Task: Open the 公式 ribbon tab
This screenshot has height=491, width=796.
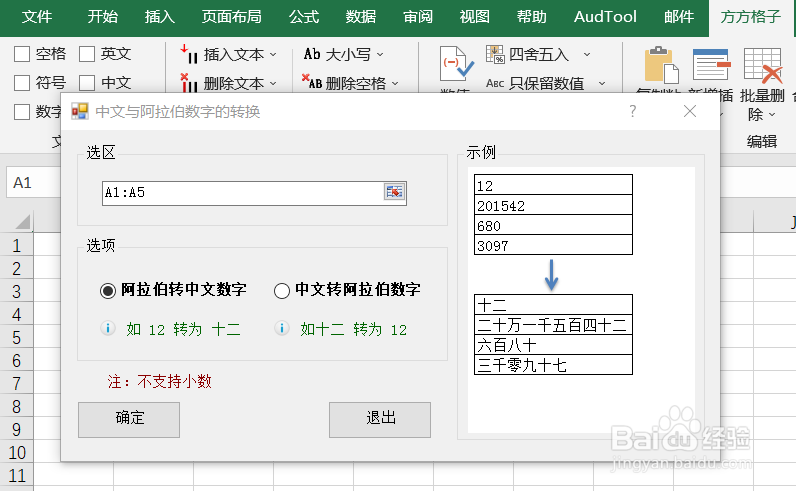Action: click(x=304, y=17)
